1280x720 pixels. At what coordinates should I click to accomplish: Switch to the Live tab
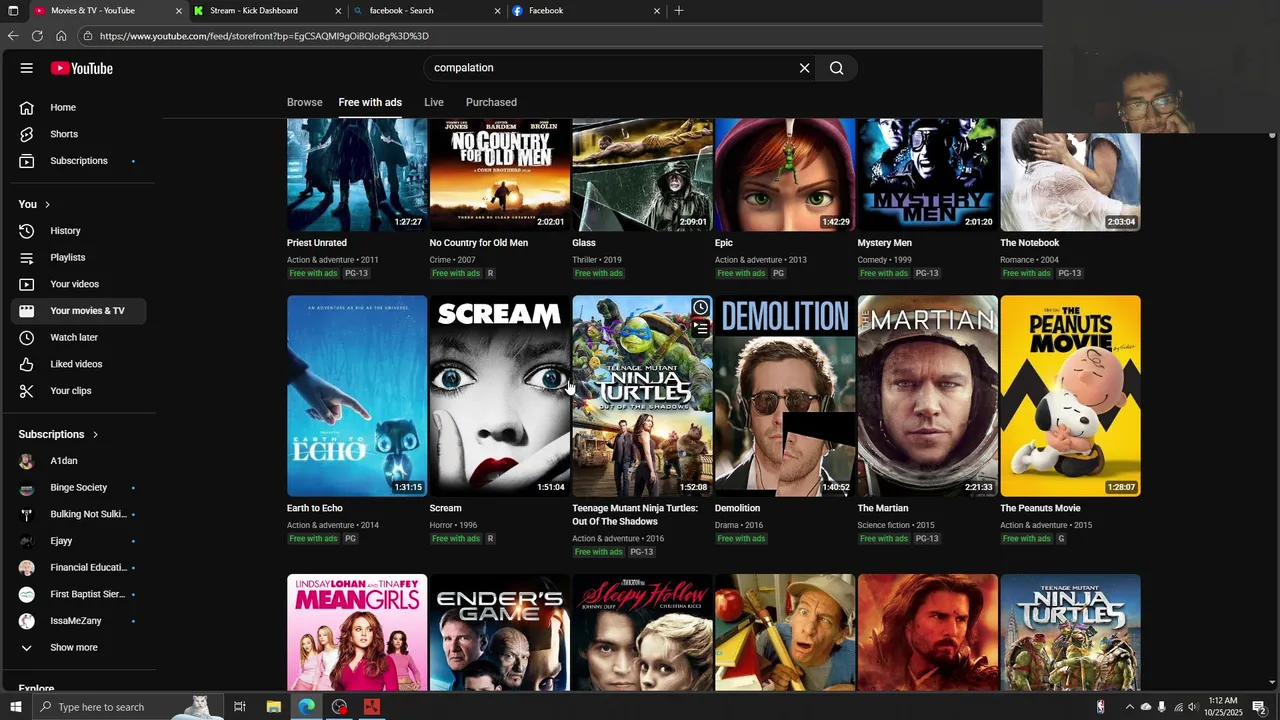click(x=434, y=102)
